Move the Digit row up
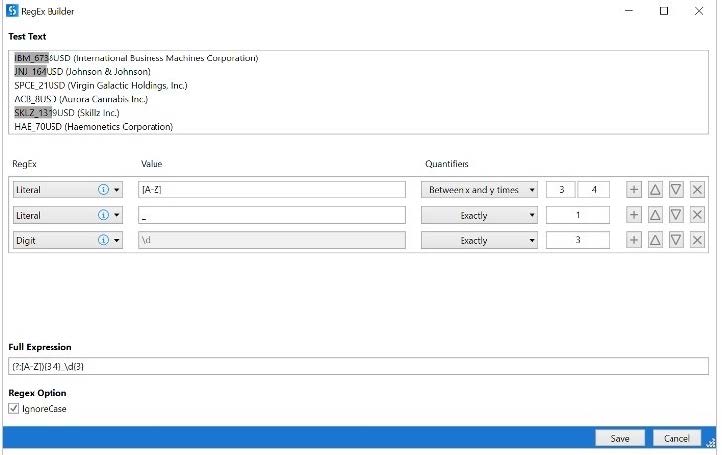 click(x=655, y=240)
